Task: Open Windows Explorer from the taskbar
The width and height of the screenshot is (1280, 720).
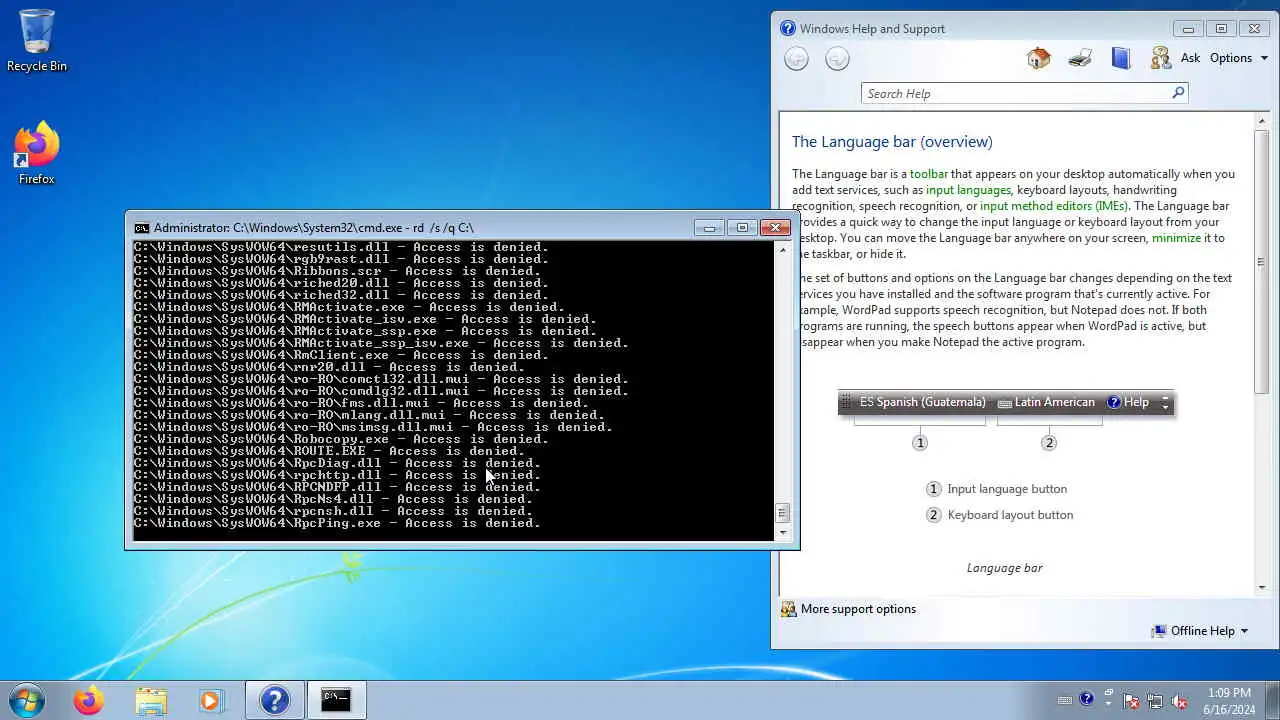Action: coord(150,700)
